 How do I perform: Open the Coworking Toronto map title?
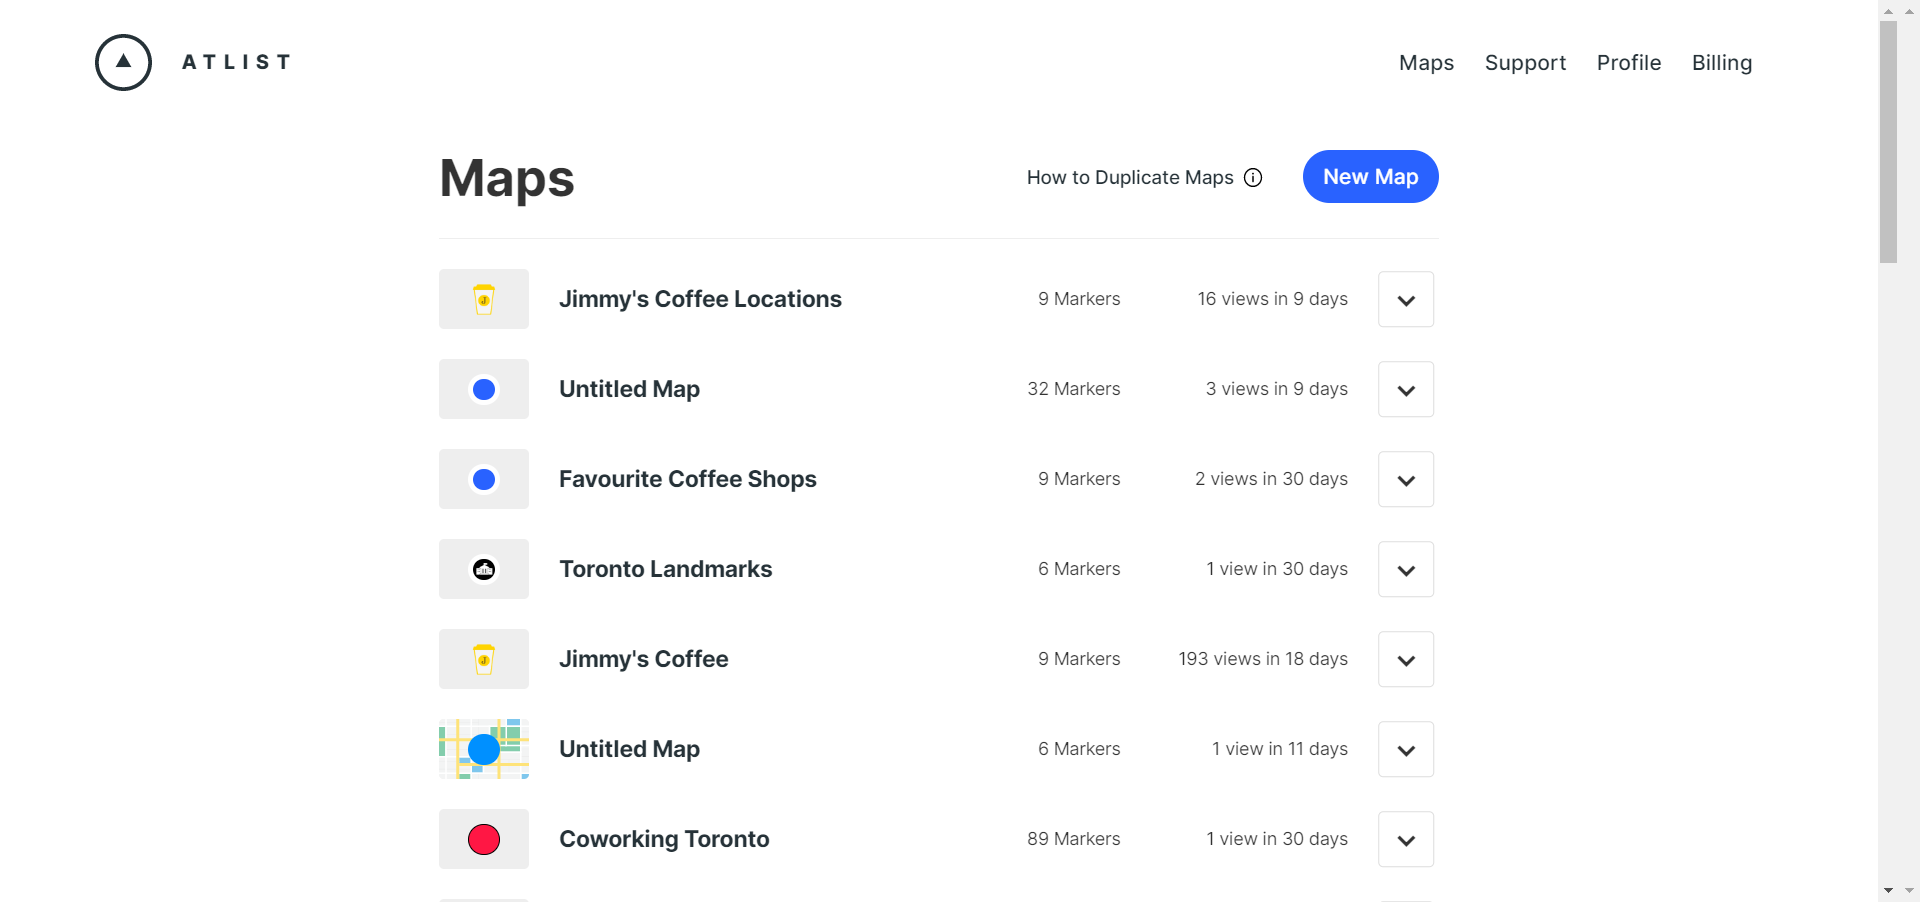click(x=664, y=839)
